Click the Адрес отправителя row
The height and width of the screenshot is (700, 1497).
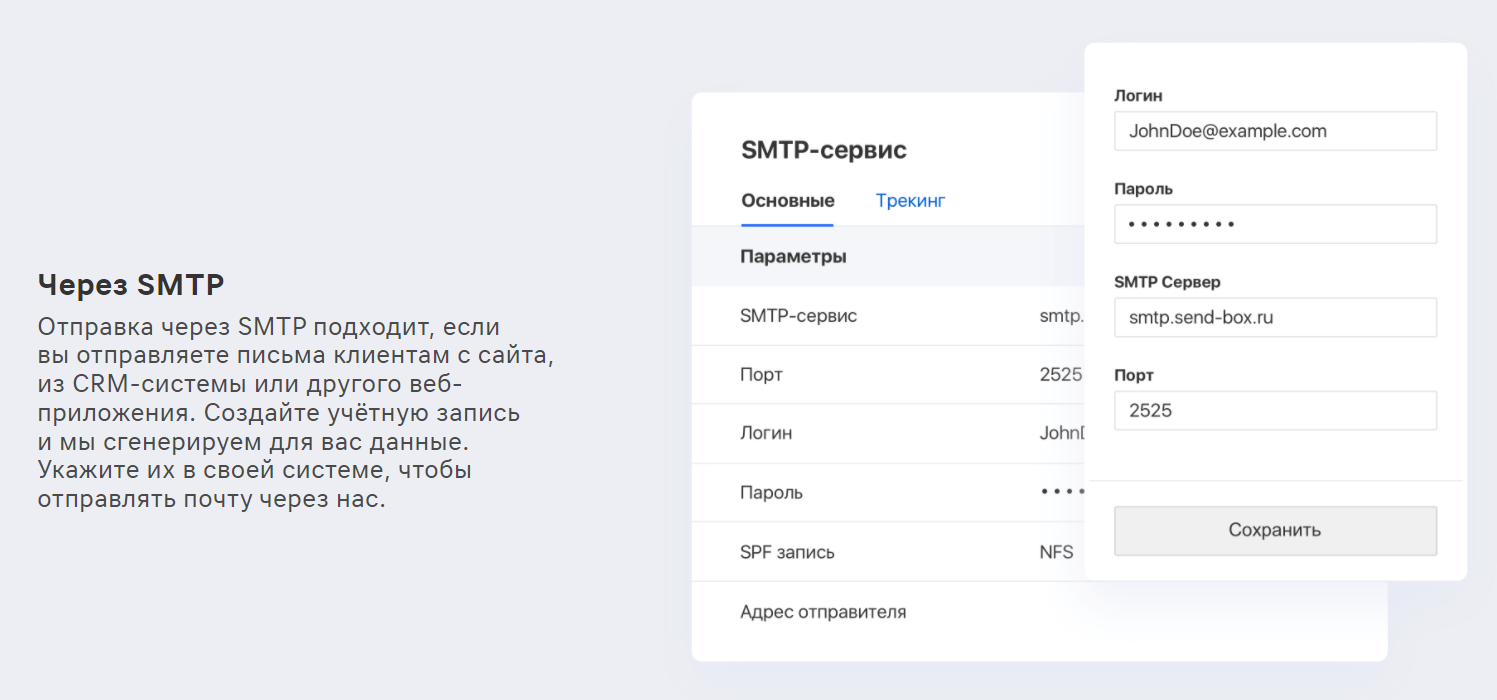click(x=890, y=610)
